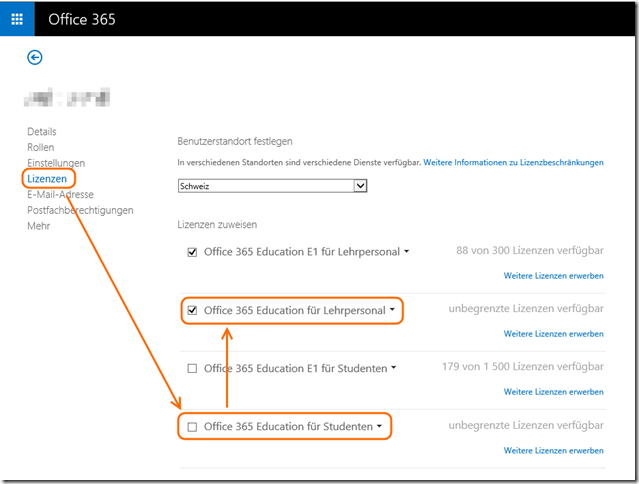Click Mehr in the sidebar
The width and height of the screenshot is (639, 484).
(39, 226)
